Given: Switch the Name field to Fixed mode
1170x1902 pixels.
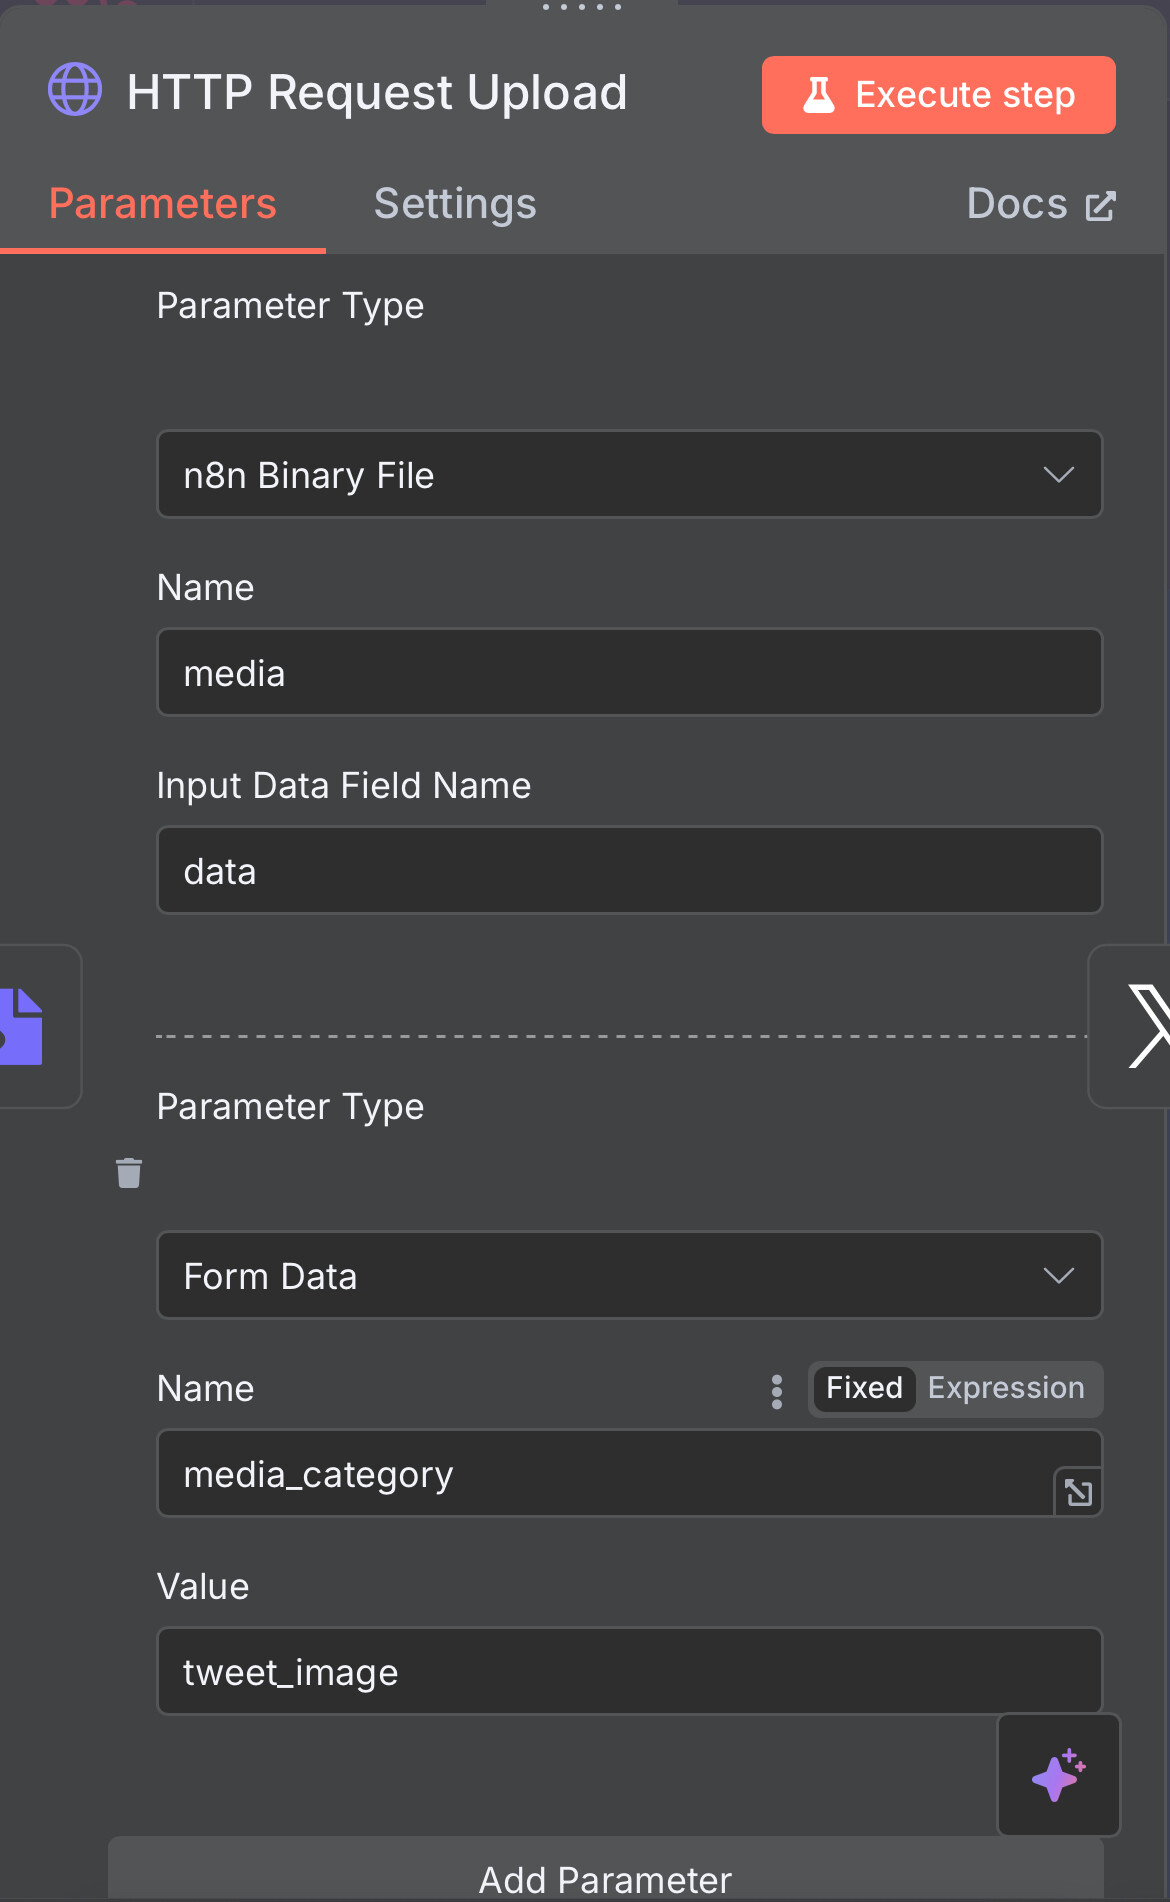Looking at the screenshot, I should 864,1388.
